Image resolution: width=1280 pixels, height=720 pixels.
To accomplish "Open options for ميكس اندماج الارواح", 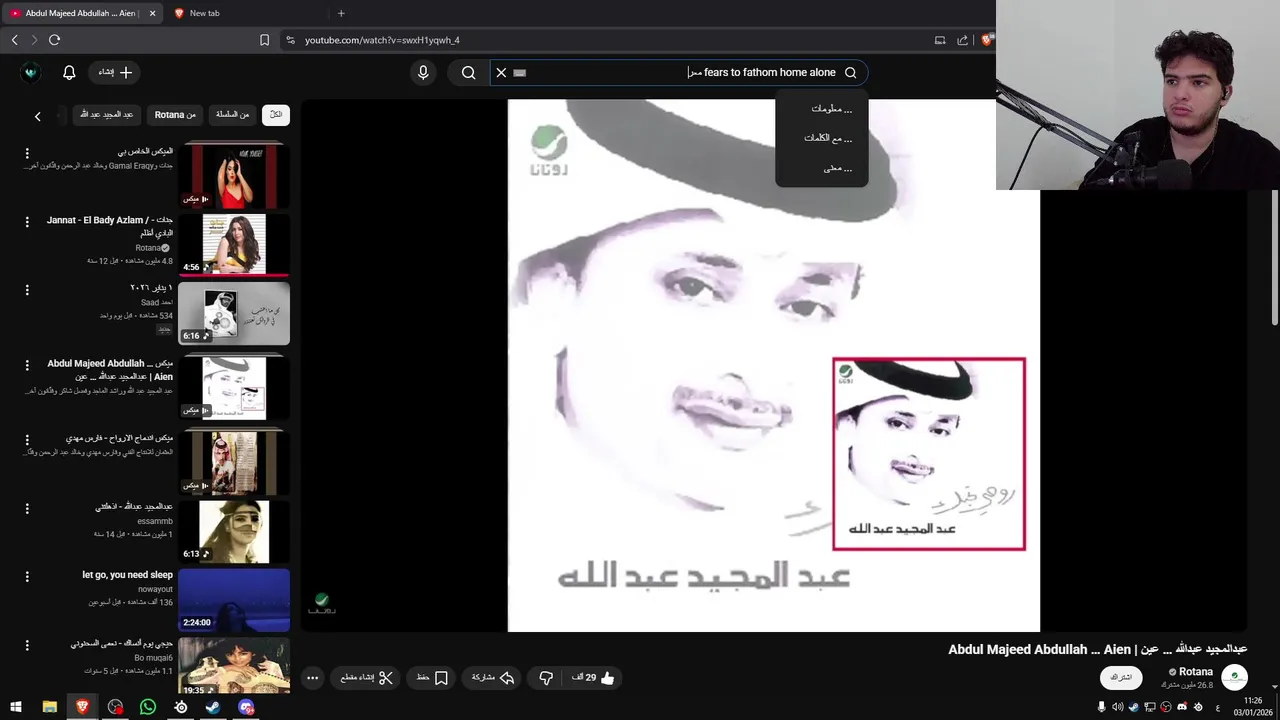I will coord(27,439).
